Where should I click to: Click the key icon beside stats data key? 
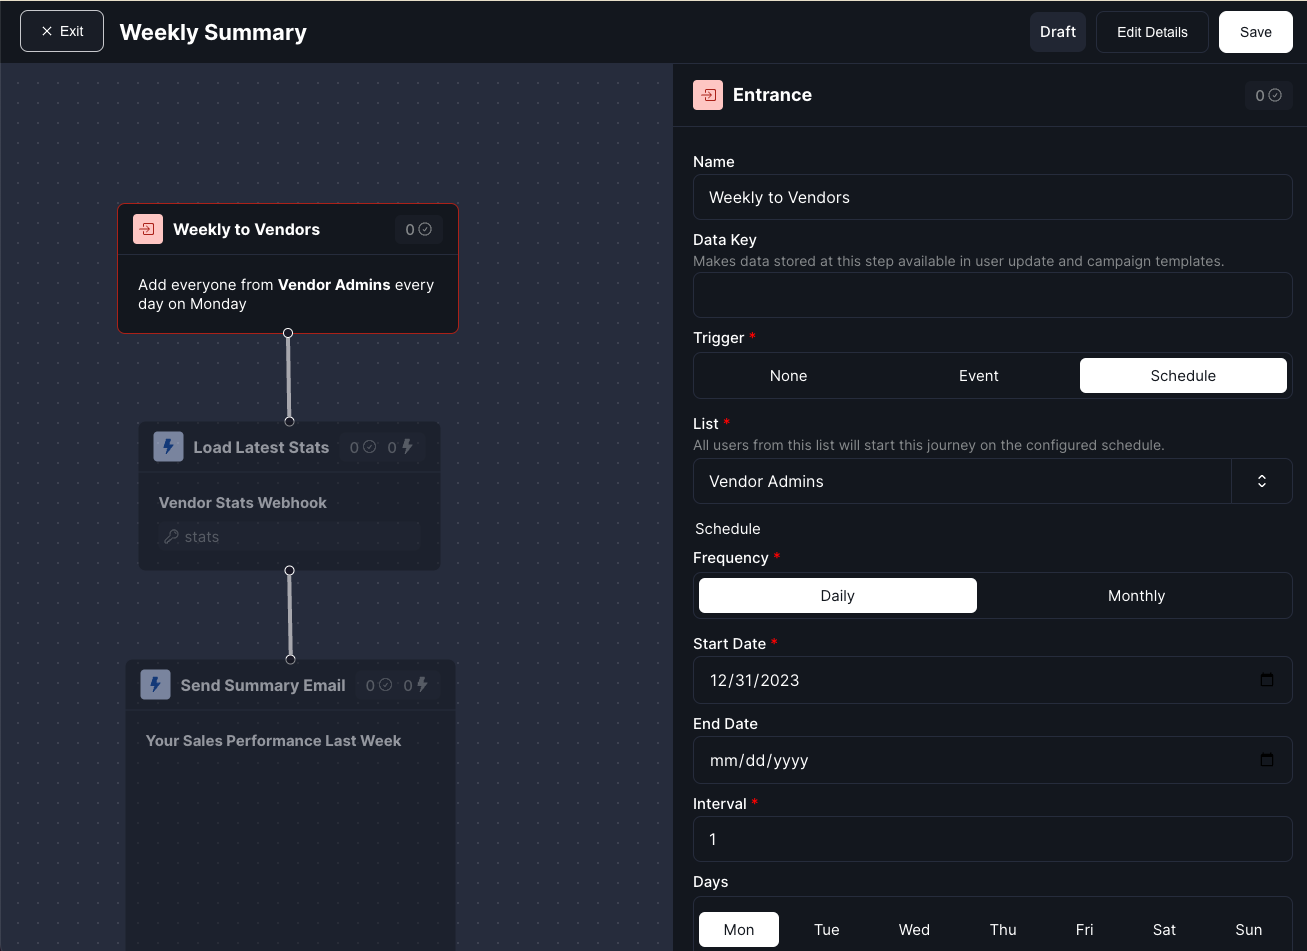pyautogui.click(x=173, y=536)
